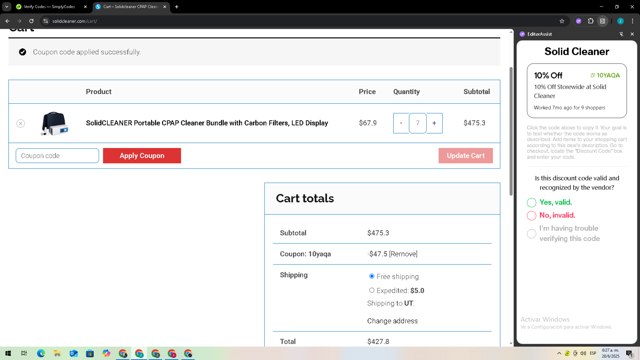Click the Coupon code input field
The image size is (640, 360).
[57, 156]
